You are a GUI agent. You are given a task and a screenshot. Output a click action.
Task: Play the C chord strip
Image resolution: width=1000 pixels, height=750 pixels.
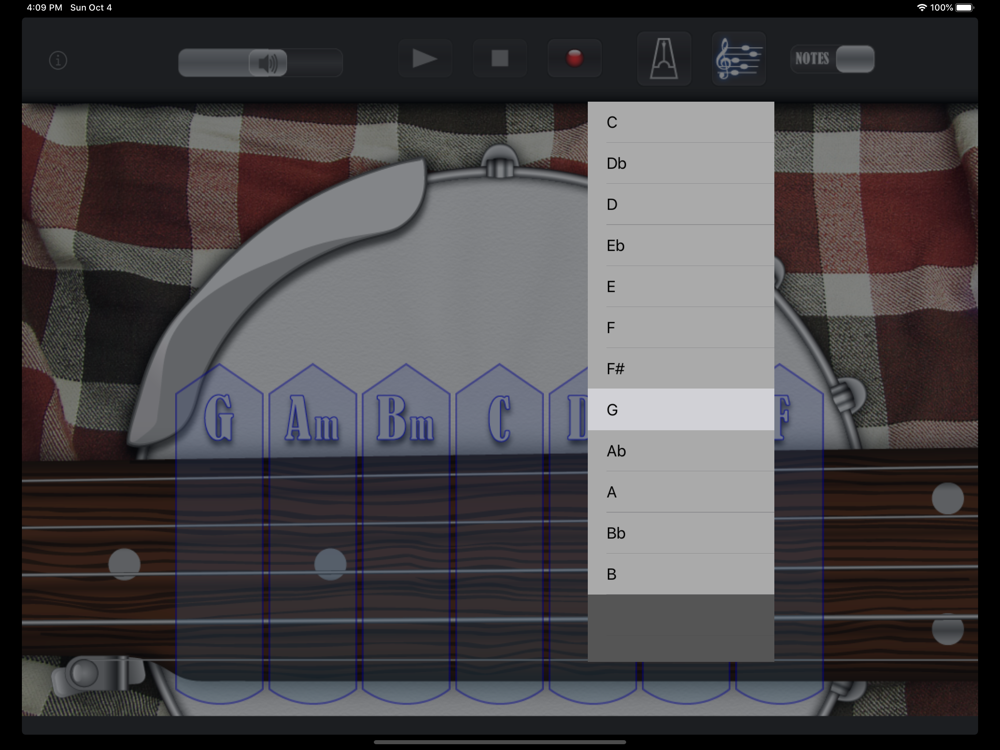(x=499, y=534)
